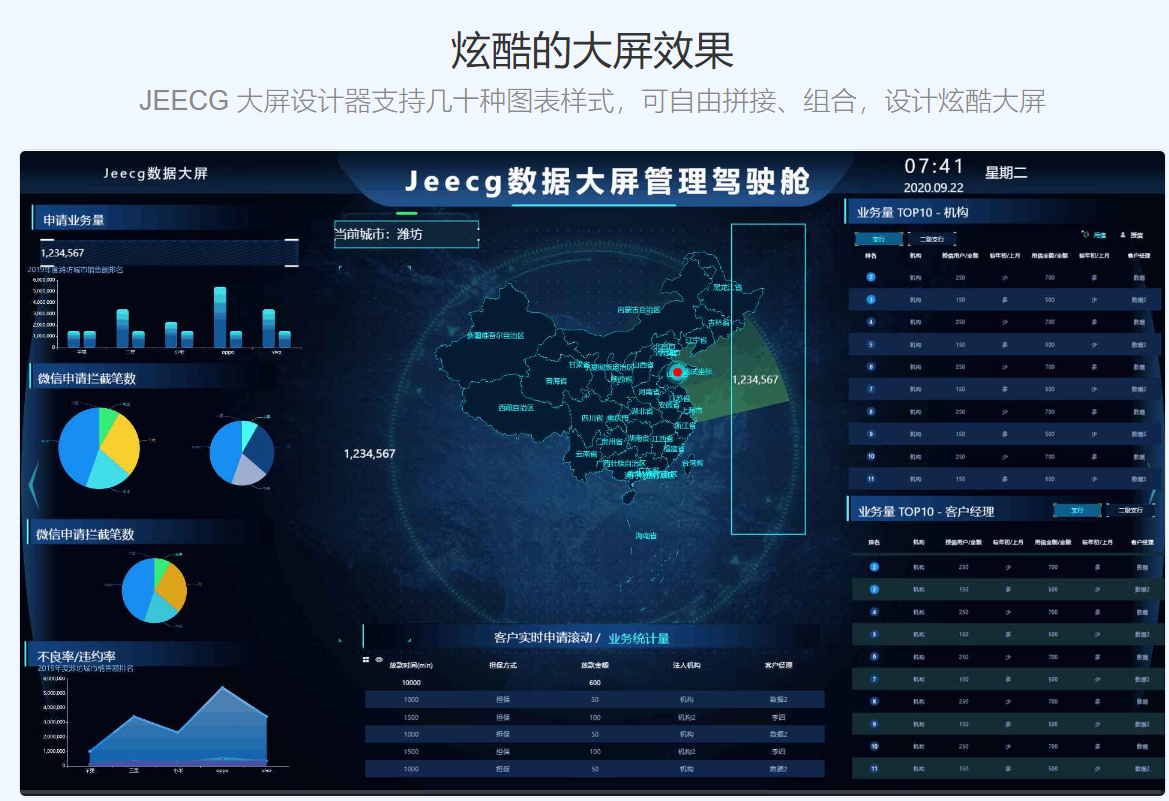Screen dimensions: 1169x801
Task: Select rank badge 2 in the 机构 TOP10 table
Action: click(x=871, y=277)
